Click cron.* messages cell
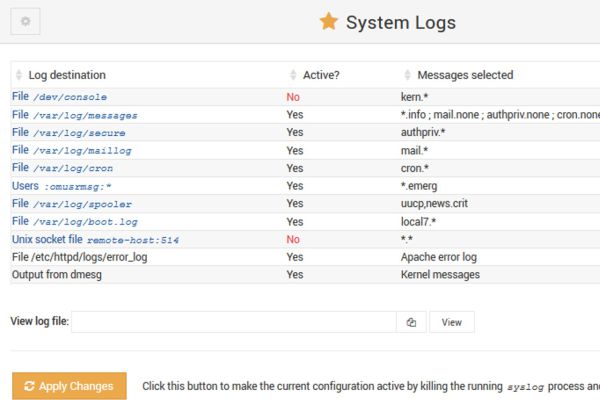The height and width of the screenshot is (400, 600). 415,168
